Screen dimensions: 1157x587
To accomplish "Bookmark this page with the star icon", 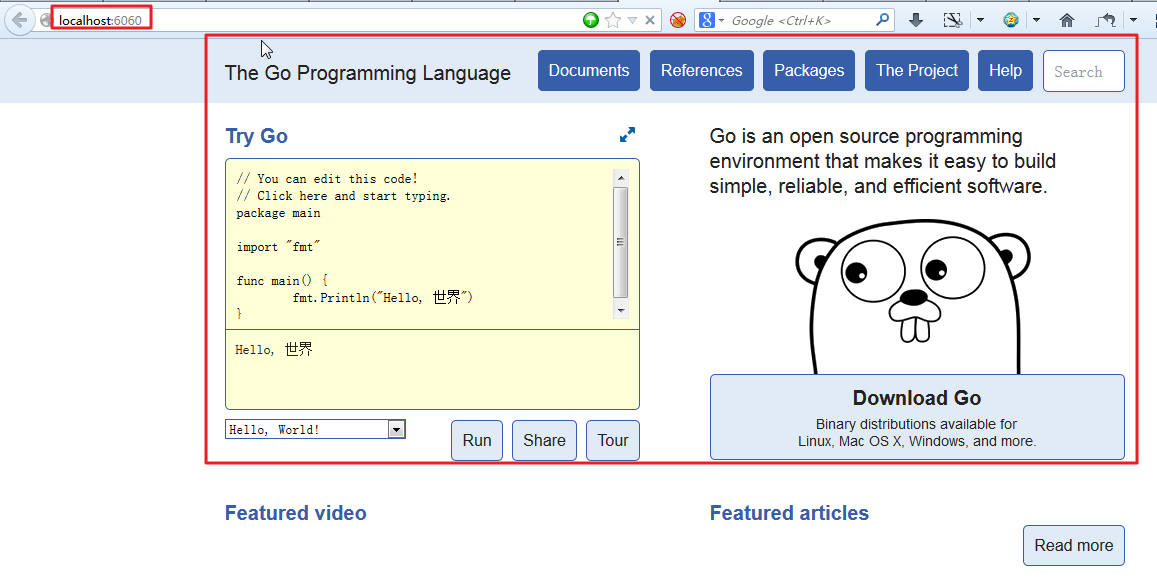I will (x=612, y=20).
